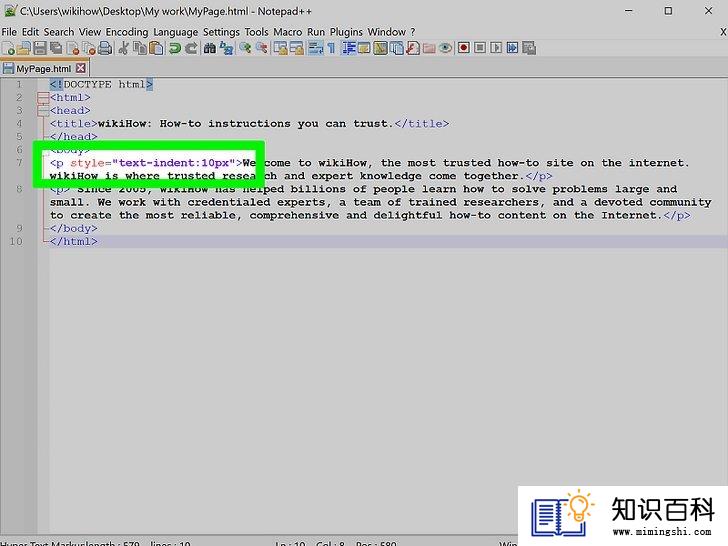The image size is (728, 546).
Task: Click the </html> closing tag on line 10
Action: point(74,241)
